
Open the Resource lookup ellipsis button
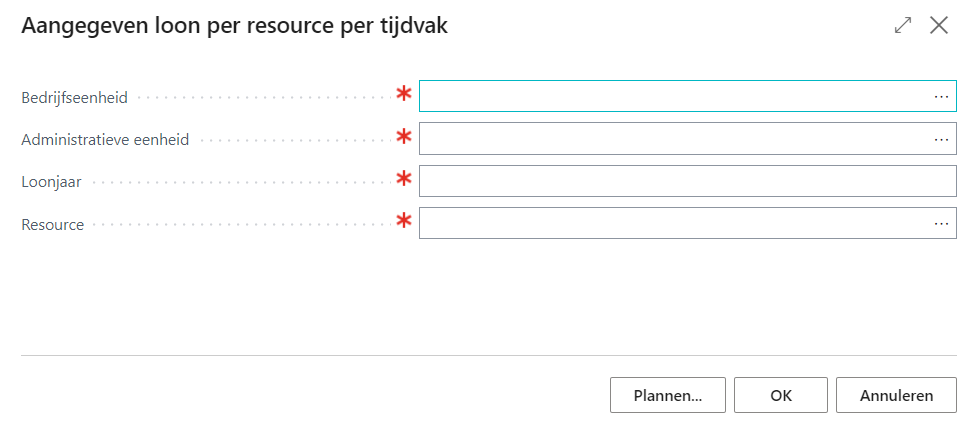coord(941,224)
